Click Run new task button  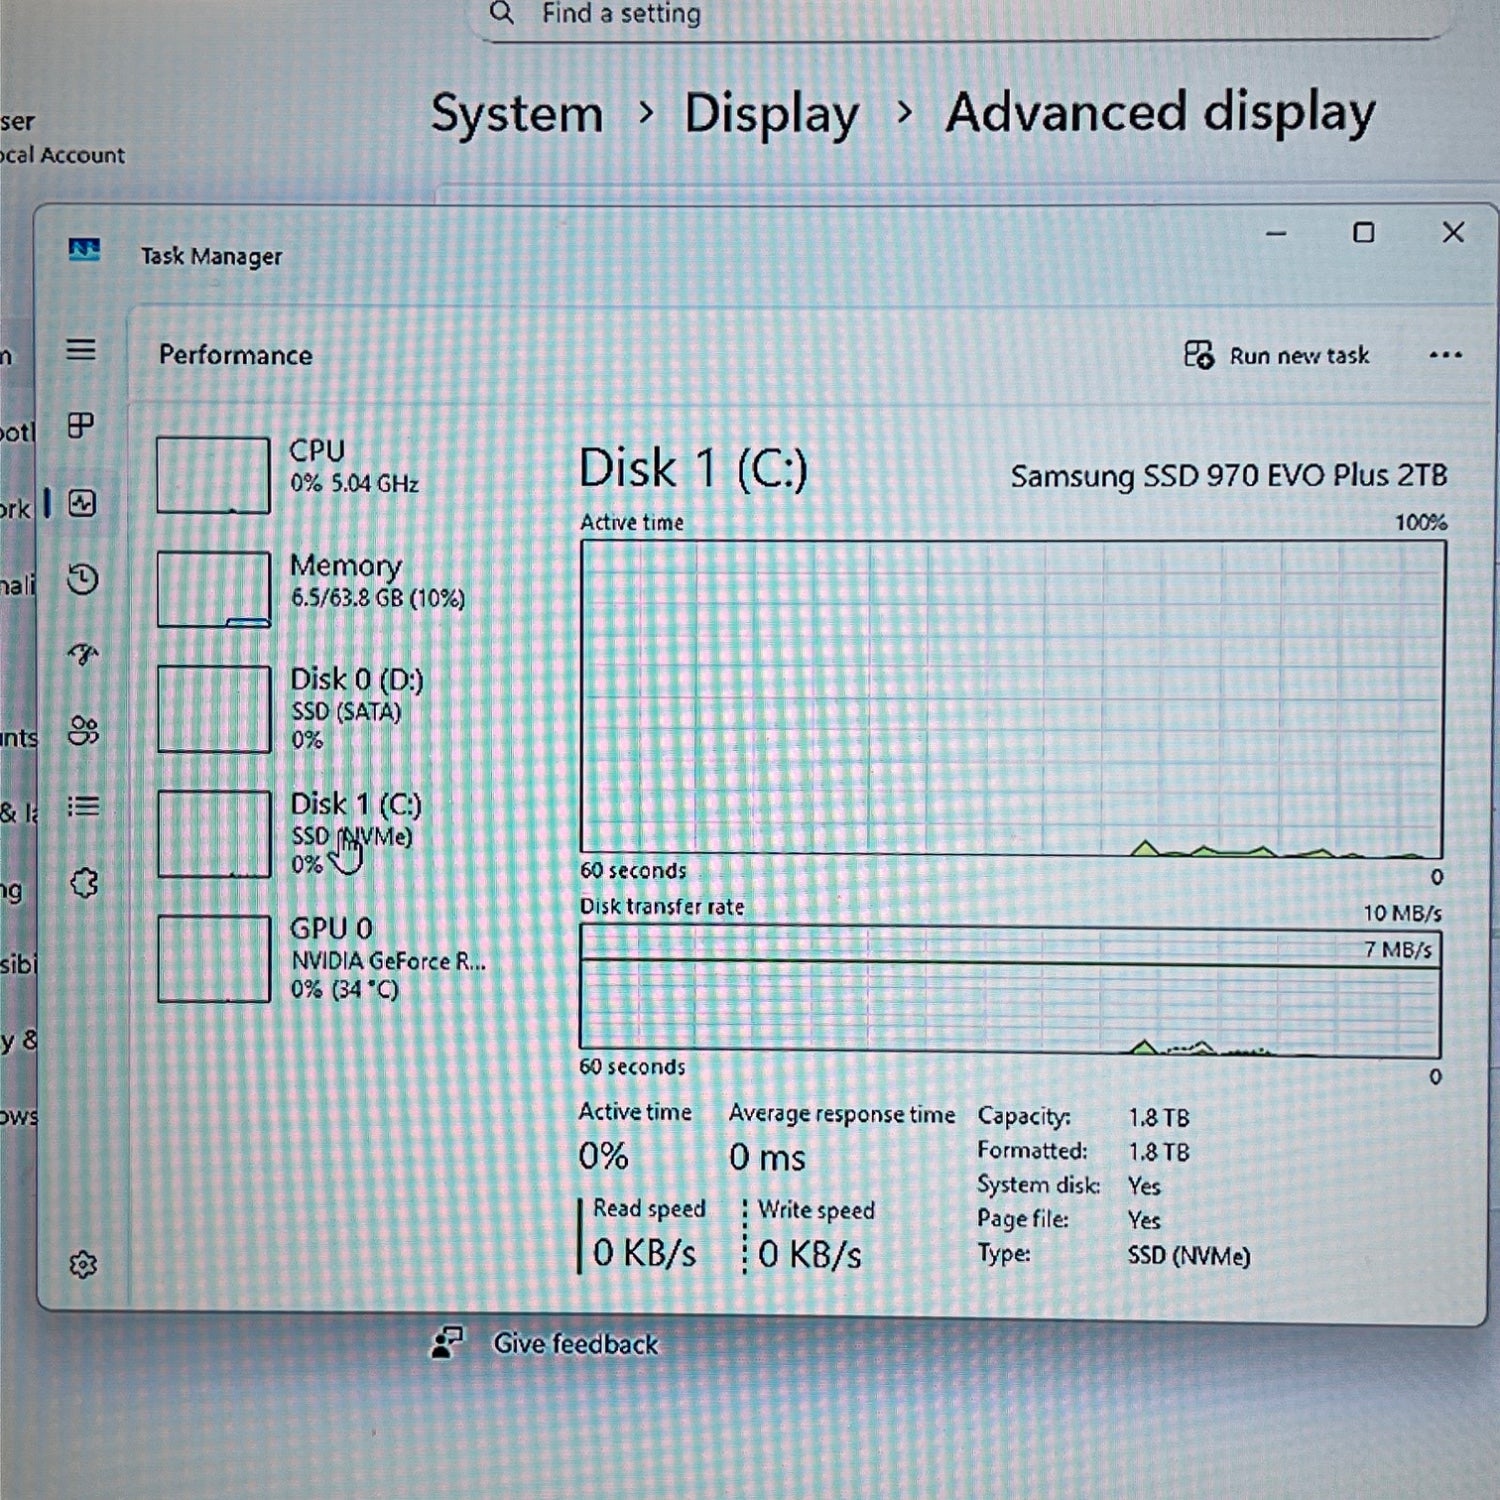tap(1276, 355)
